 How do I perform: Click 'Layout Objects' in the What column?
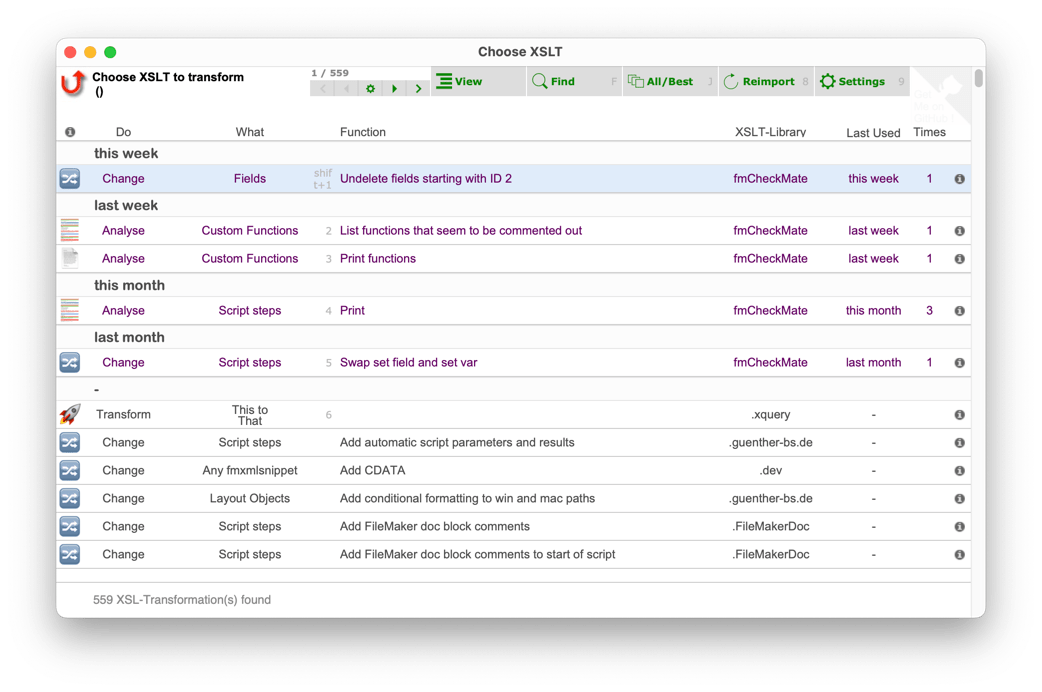250,498
